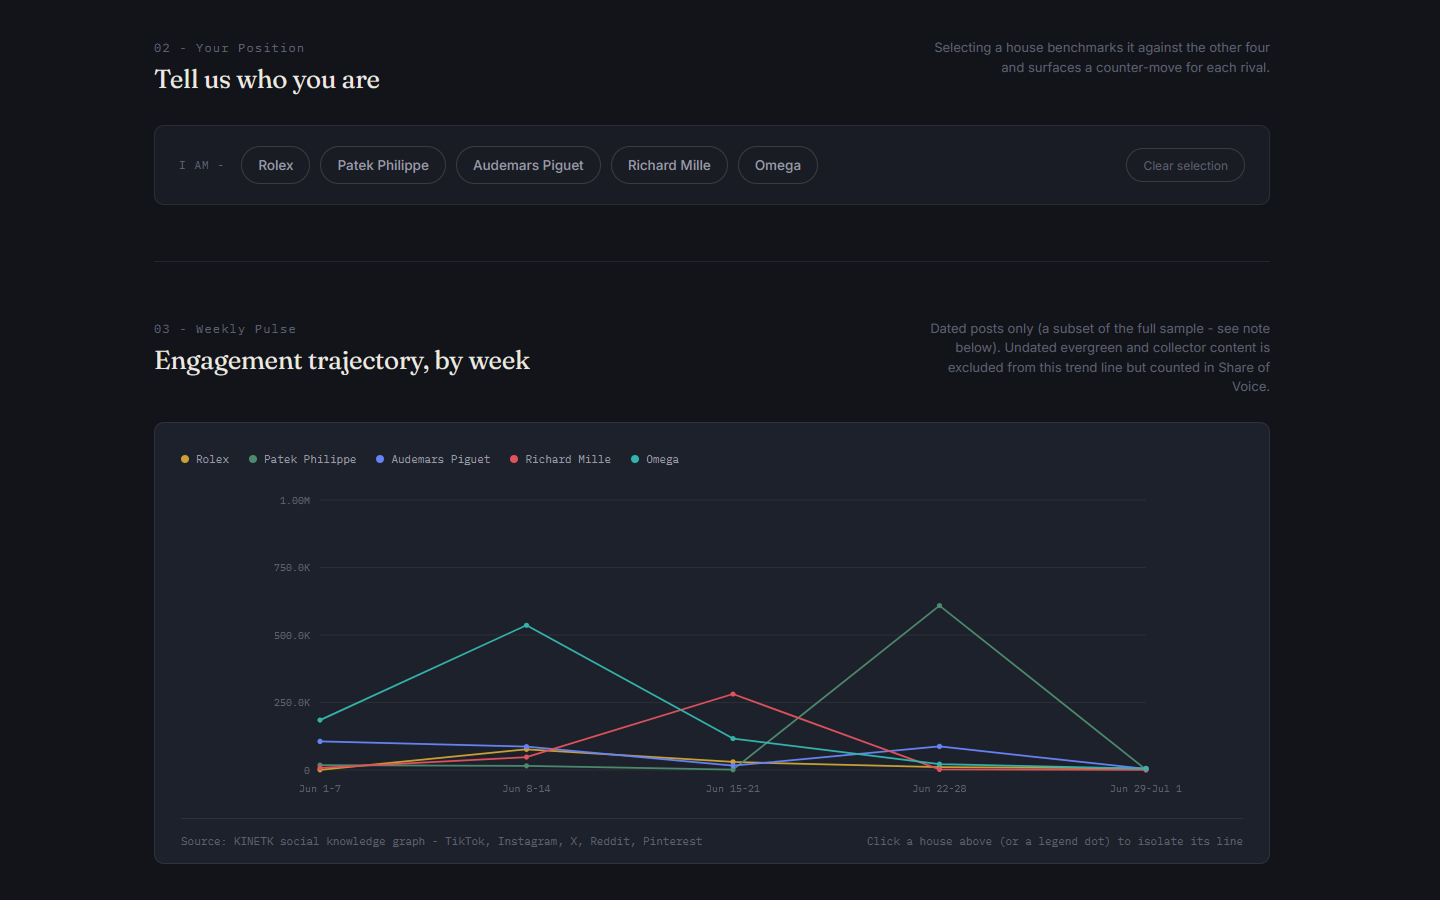Click Audemars Piguet's data point at Jun 1-7
The height and width of the screenshot is (900, 1440).
click(320, 741)
